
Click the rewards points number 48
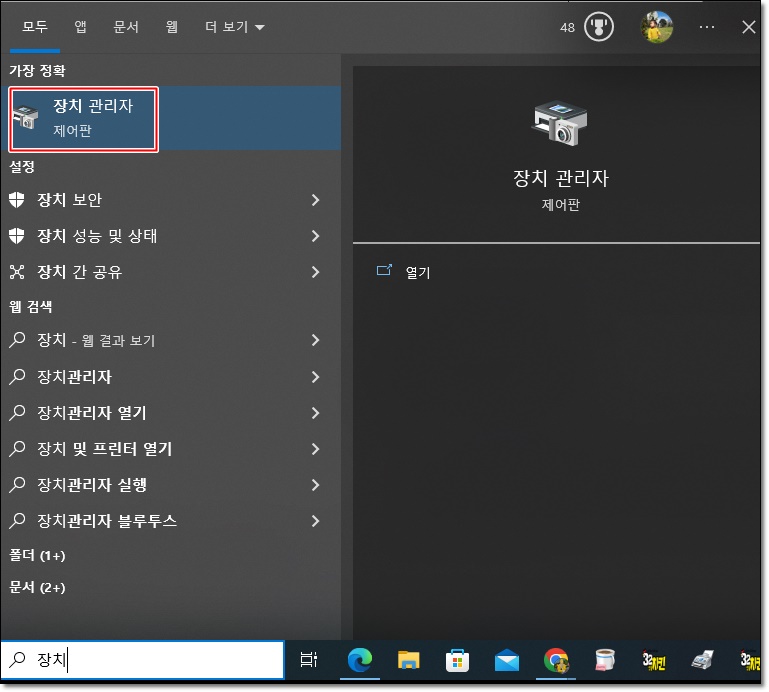[x=567, y=27]
